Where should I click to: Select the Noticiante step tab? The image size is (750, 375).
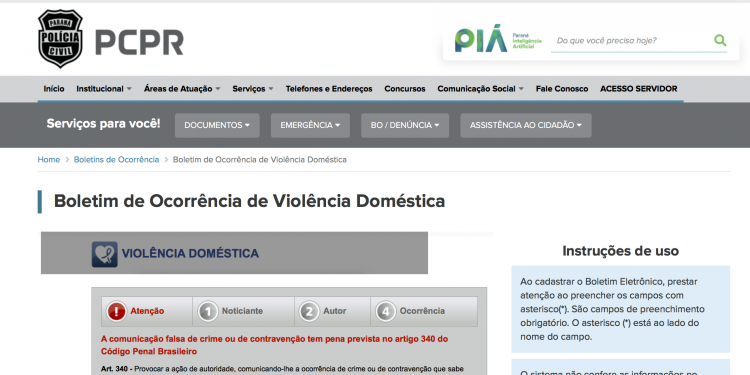[x=243, y=311]
